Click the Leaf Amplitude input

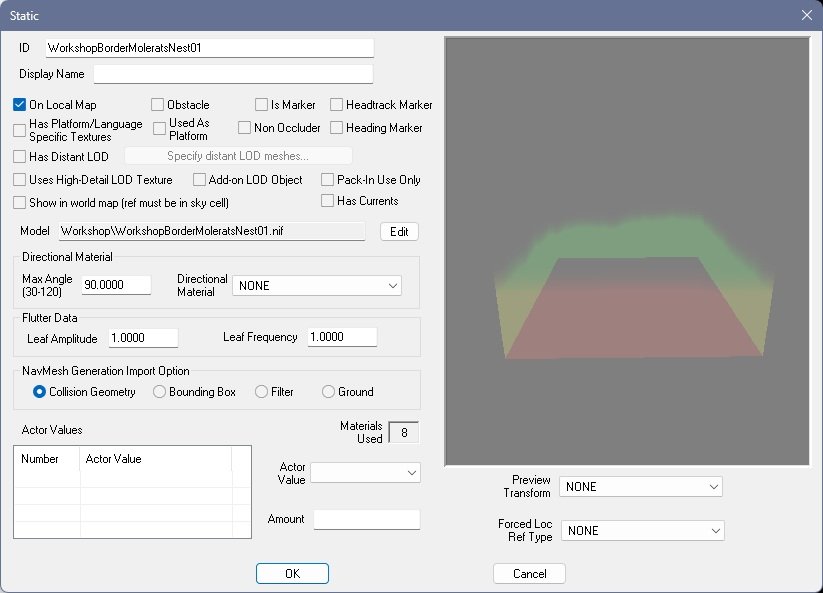143,338
